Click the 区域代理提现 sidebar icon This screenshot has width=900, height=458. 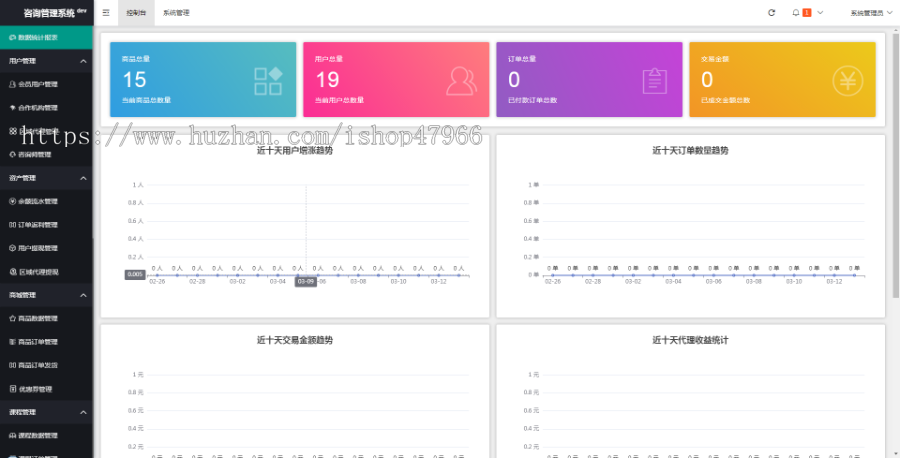(13, 272)
